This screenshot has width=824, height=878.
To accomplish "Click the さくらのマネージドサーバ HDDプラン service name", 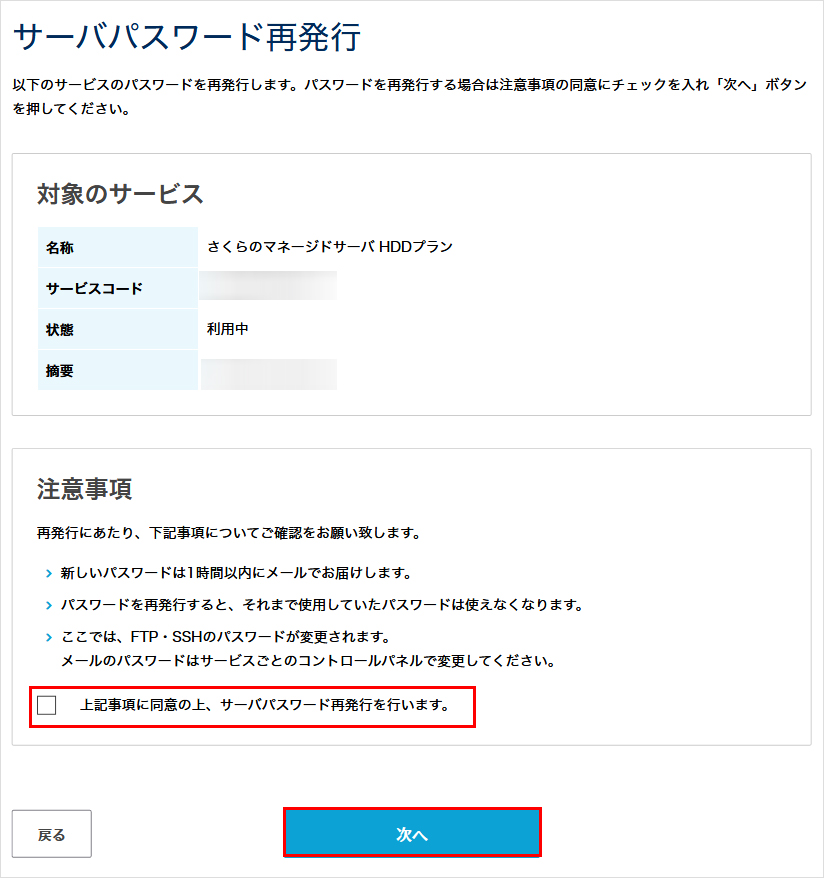I will click(x=330, y=247).
